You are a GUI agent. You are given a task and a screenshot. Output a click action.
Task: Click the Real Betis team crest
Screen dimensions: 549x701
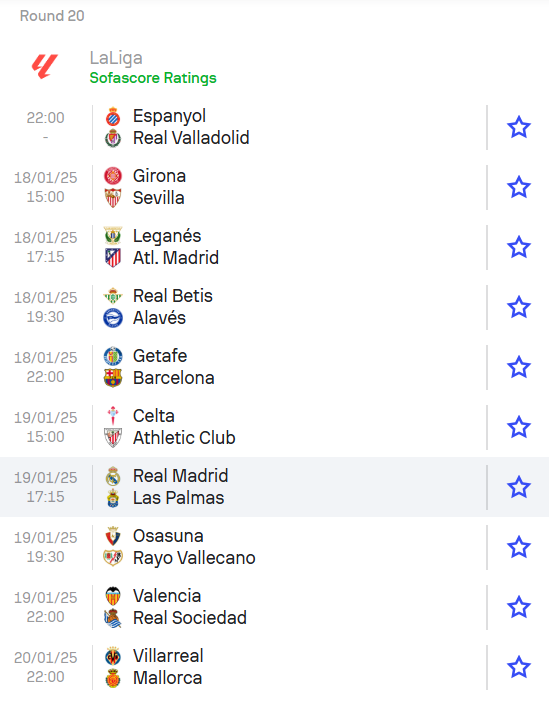113,296
